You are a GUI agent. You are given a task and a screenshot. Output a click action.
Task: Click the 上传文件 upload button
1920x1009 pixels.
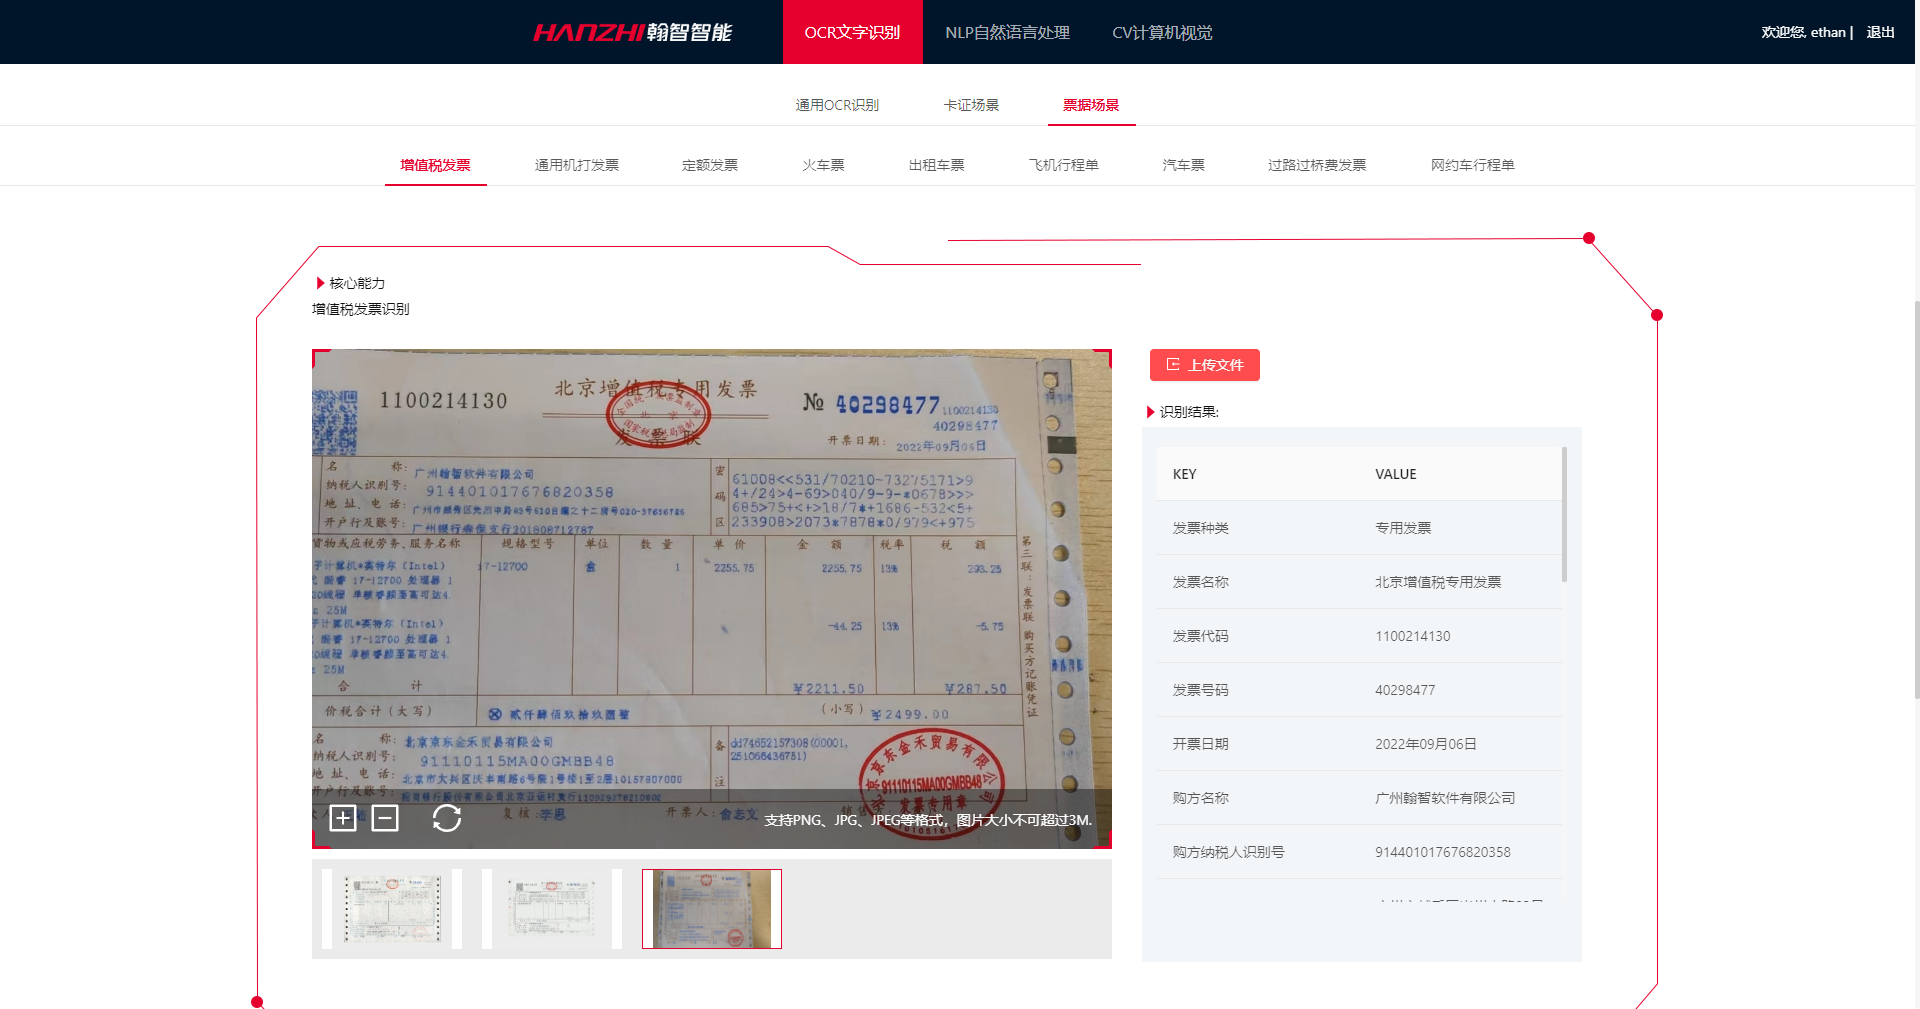1205,365
